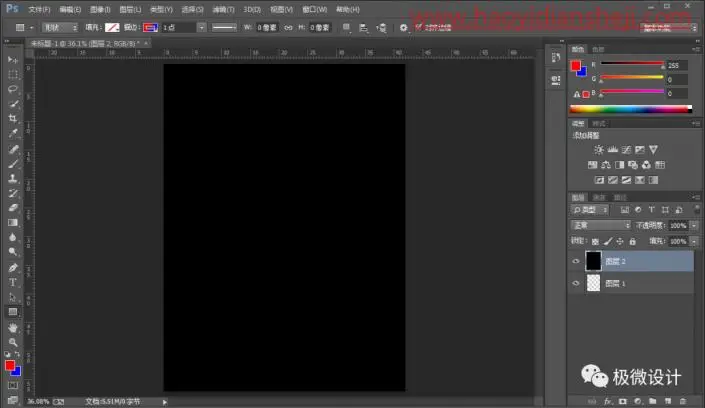Open the 1点 stroke width dropdown
This screenshot has height=408, width=705.
click(x=201, y=28)
